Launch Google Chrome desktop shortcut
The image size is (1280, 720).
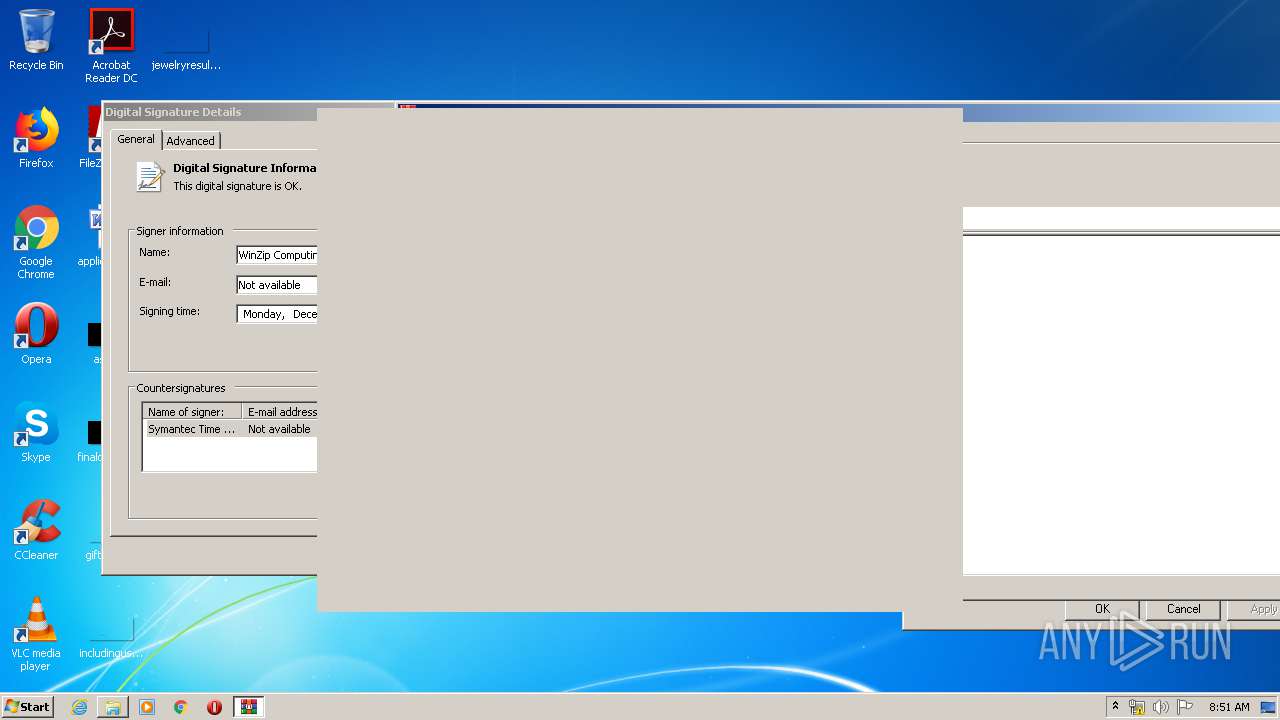pyautogui.click(x=36, y=242)
